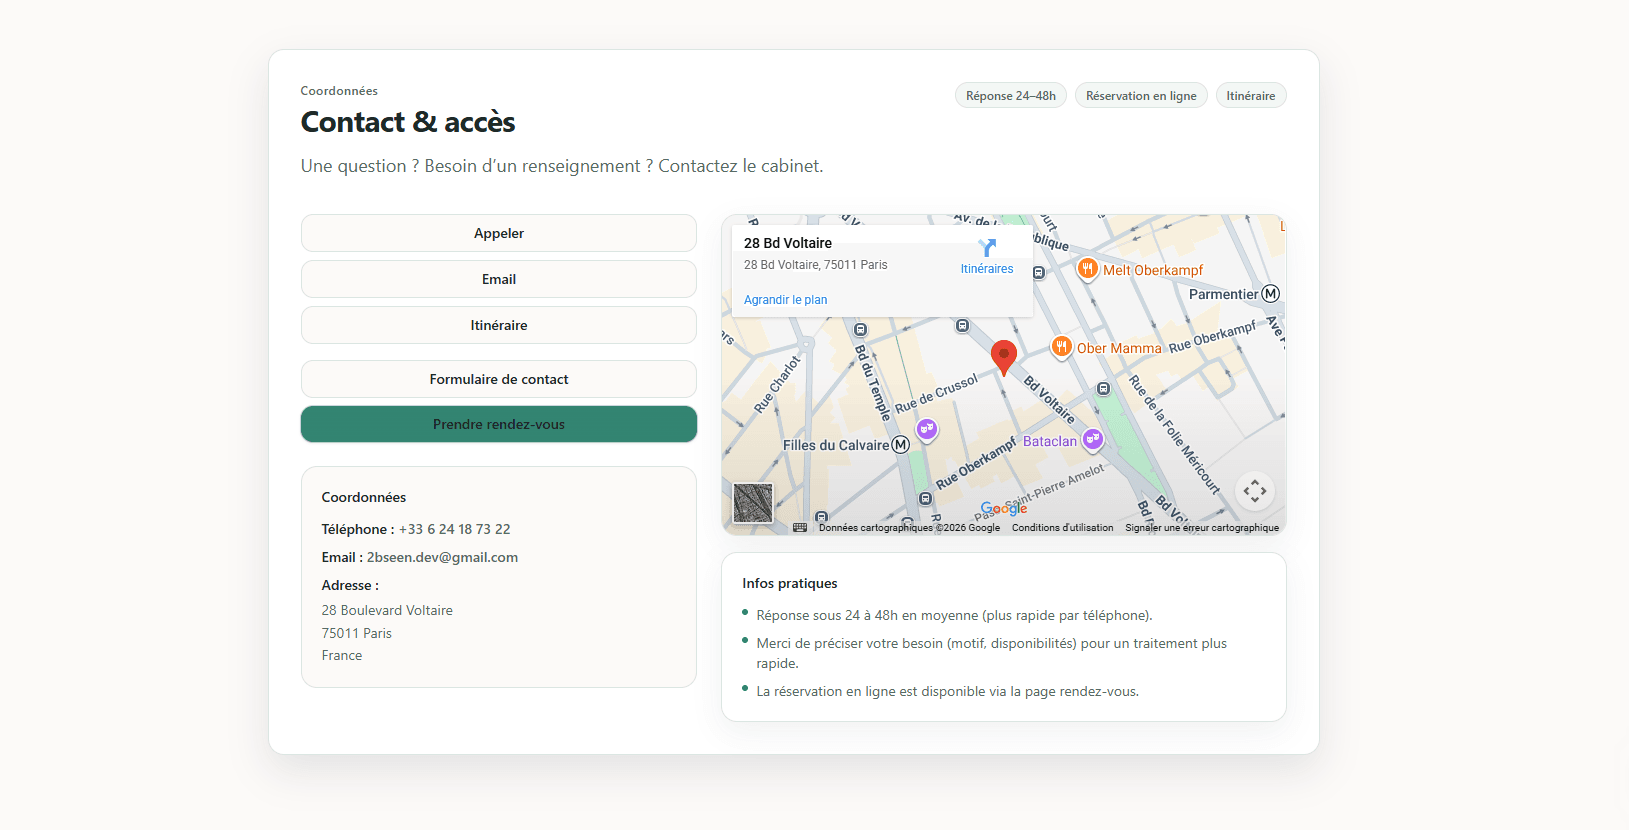Screen dimensions: 1629x830
Task: Click the Appeler button
Action: click(498, 233)
